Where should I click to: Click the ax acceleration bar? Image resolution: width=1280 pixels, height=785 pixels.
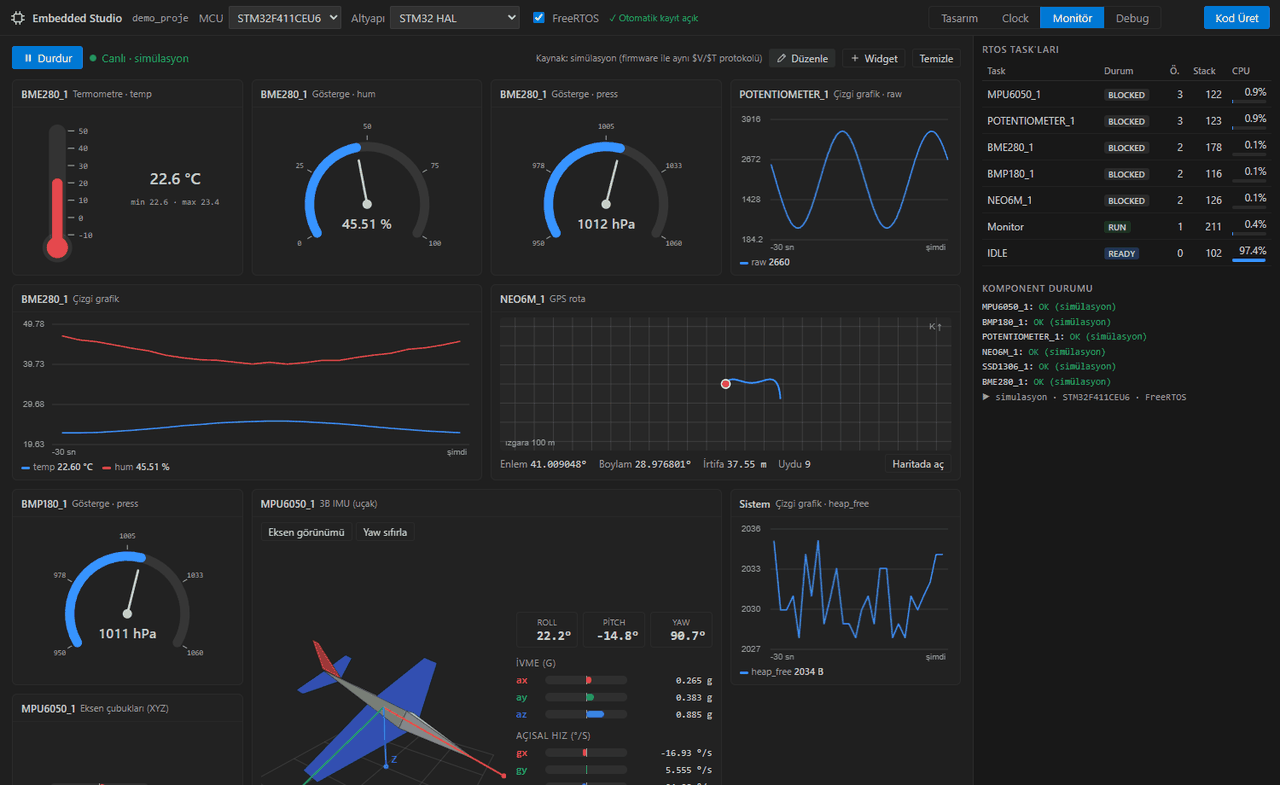click(x=586, y=680)
